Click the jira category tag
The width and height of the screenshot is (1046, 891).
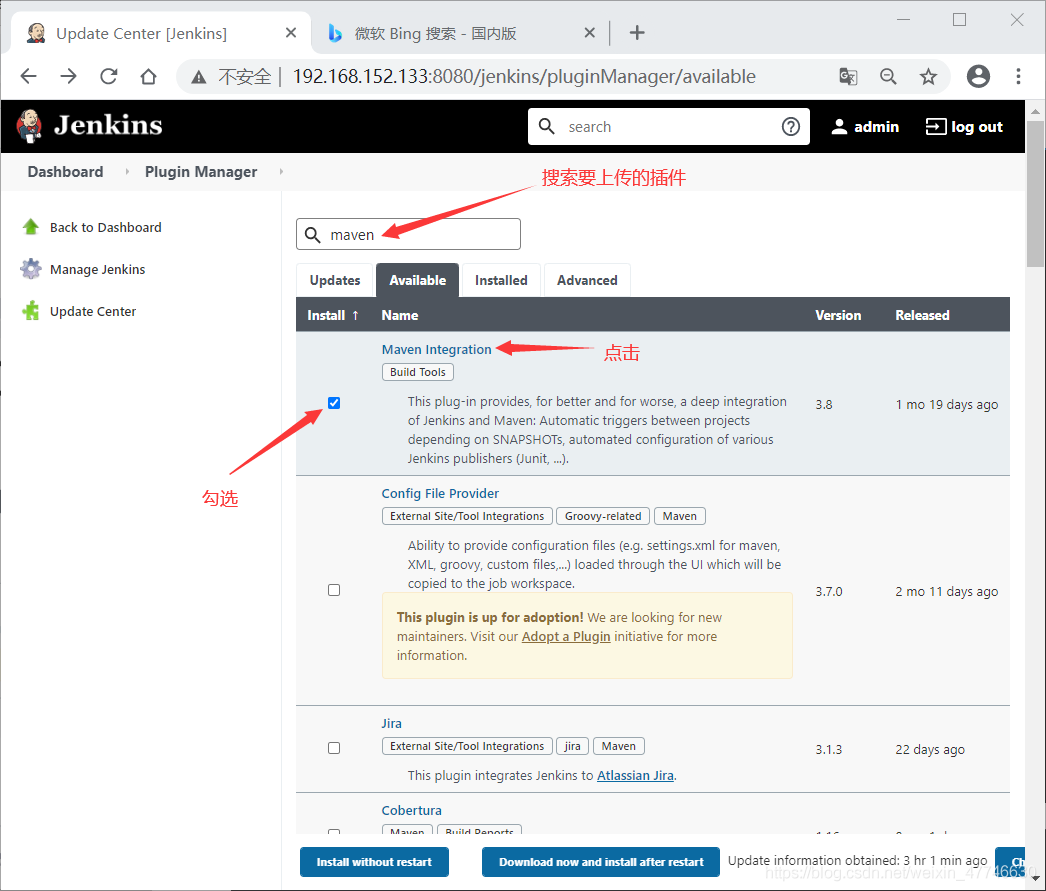pos(572,746)
